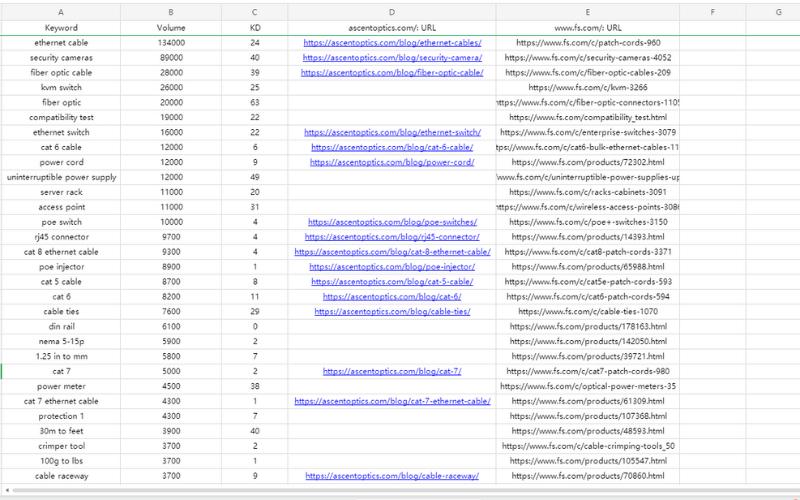Viewport: 800px width, 500px height.
Task: Select the fs.com optical-power-meters-35 URL cell
Action: pyautogui.click(x=588, y=386)
